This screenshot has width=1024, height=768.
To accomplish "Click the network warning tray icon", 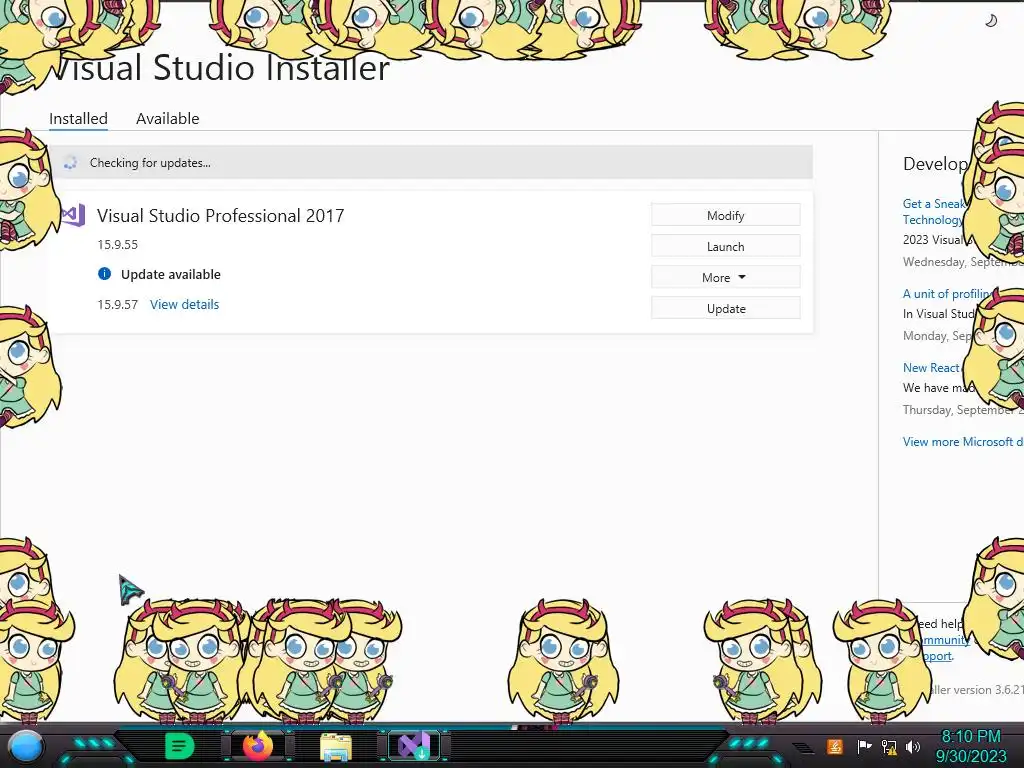I will click(x=889, y=746).
